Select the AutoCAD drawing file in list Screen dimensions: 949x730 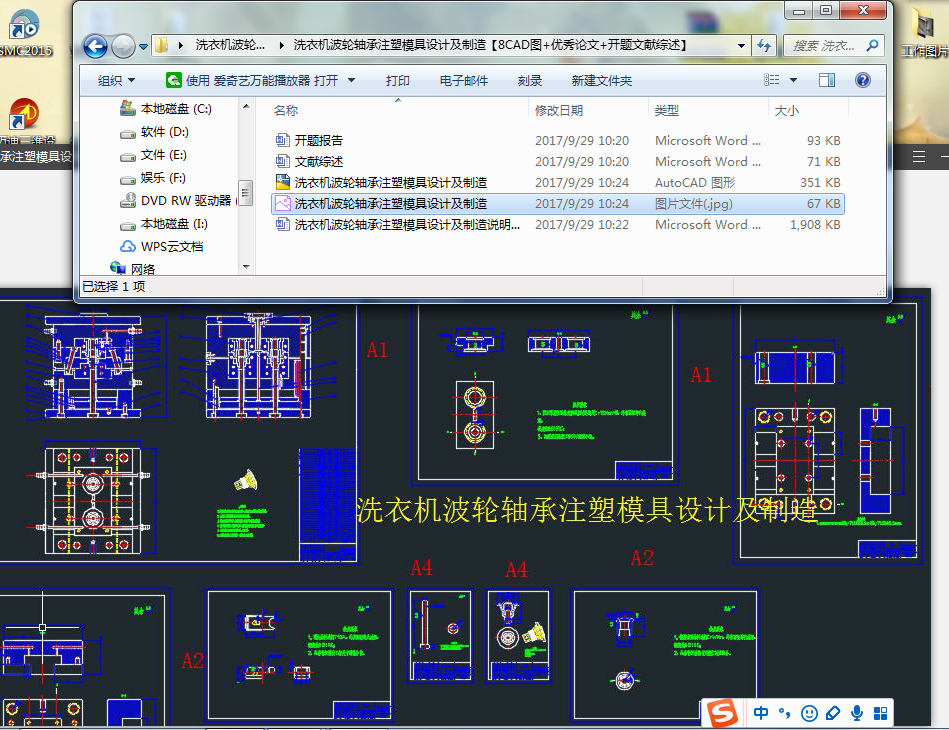(390, 183)
